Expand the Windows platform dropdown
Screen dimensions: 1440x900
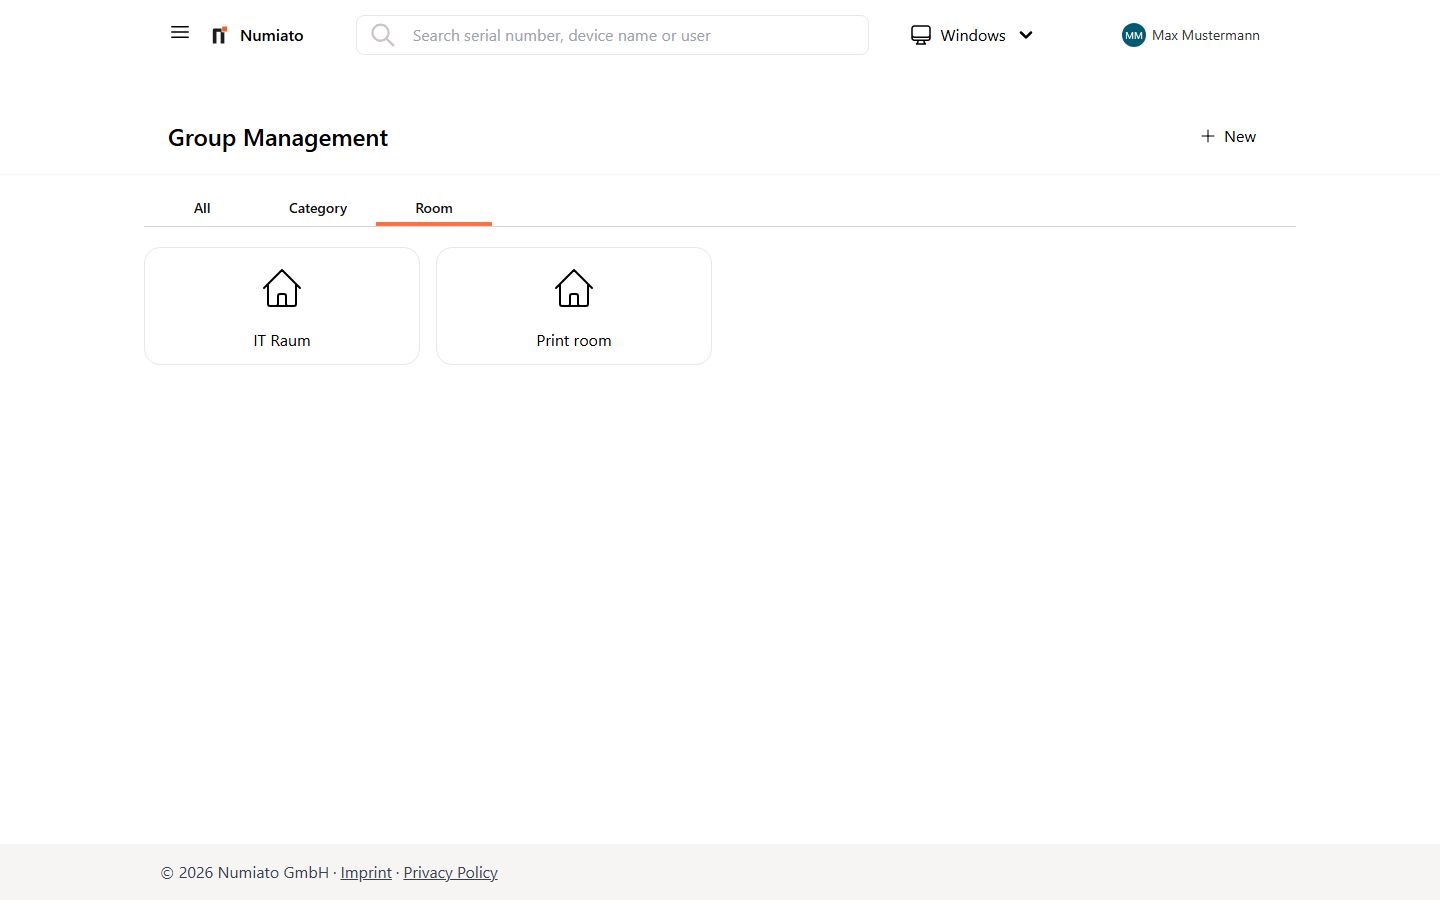point(972,35)
